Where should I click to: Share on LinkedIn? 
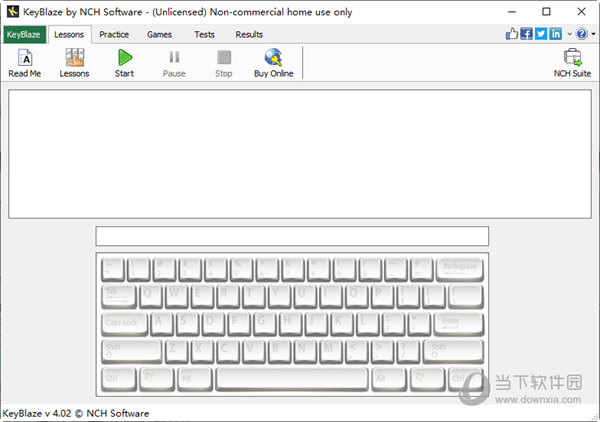click(556, 34)
